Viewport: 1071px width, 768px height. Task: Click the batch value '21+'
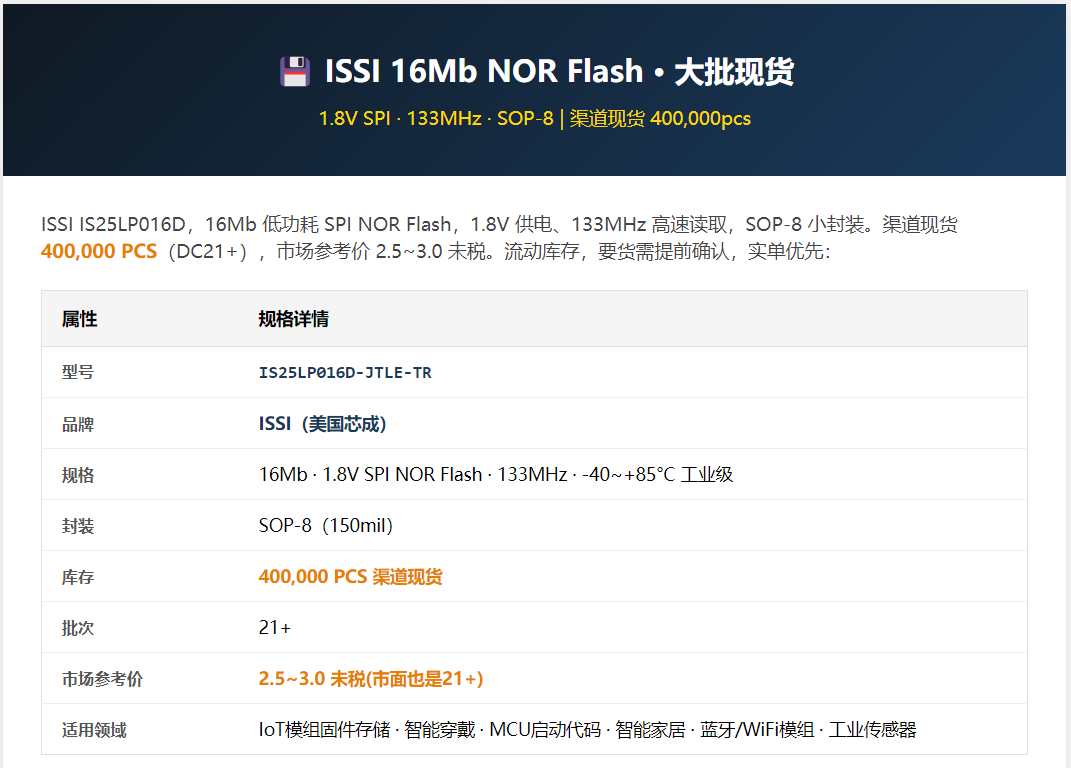(x=275, y=628)
